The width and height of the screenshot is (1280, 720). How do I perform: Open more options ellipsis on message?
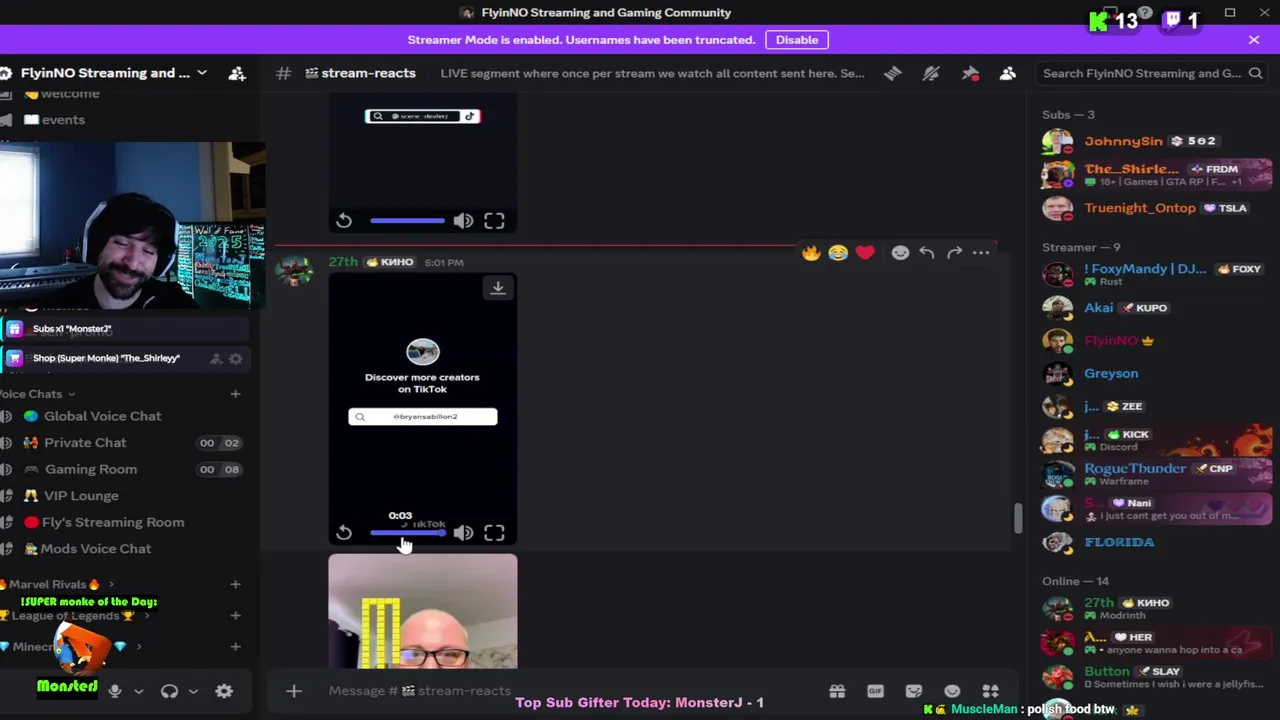click(x=981, y=253)
